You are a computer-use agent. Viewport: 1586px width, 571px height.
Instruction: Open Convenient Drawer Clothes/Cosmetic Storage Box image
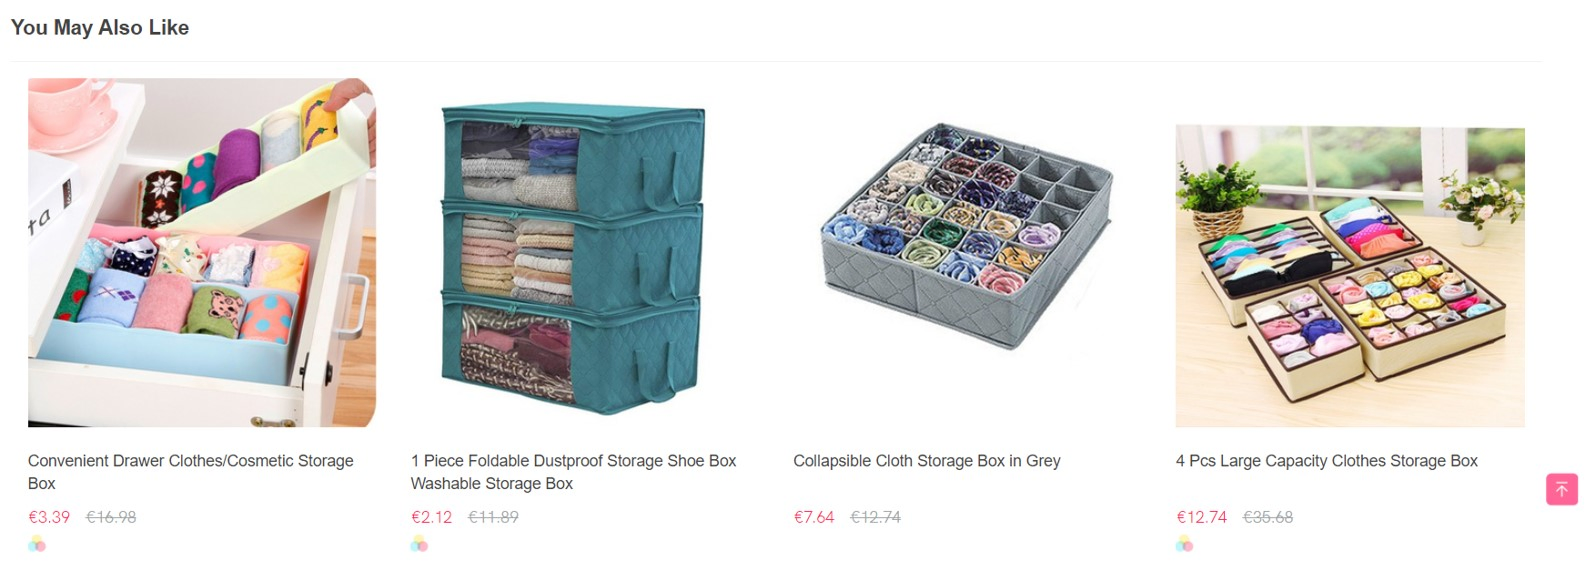[202, 253]
